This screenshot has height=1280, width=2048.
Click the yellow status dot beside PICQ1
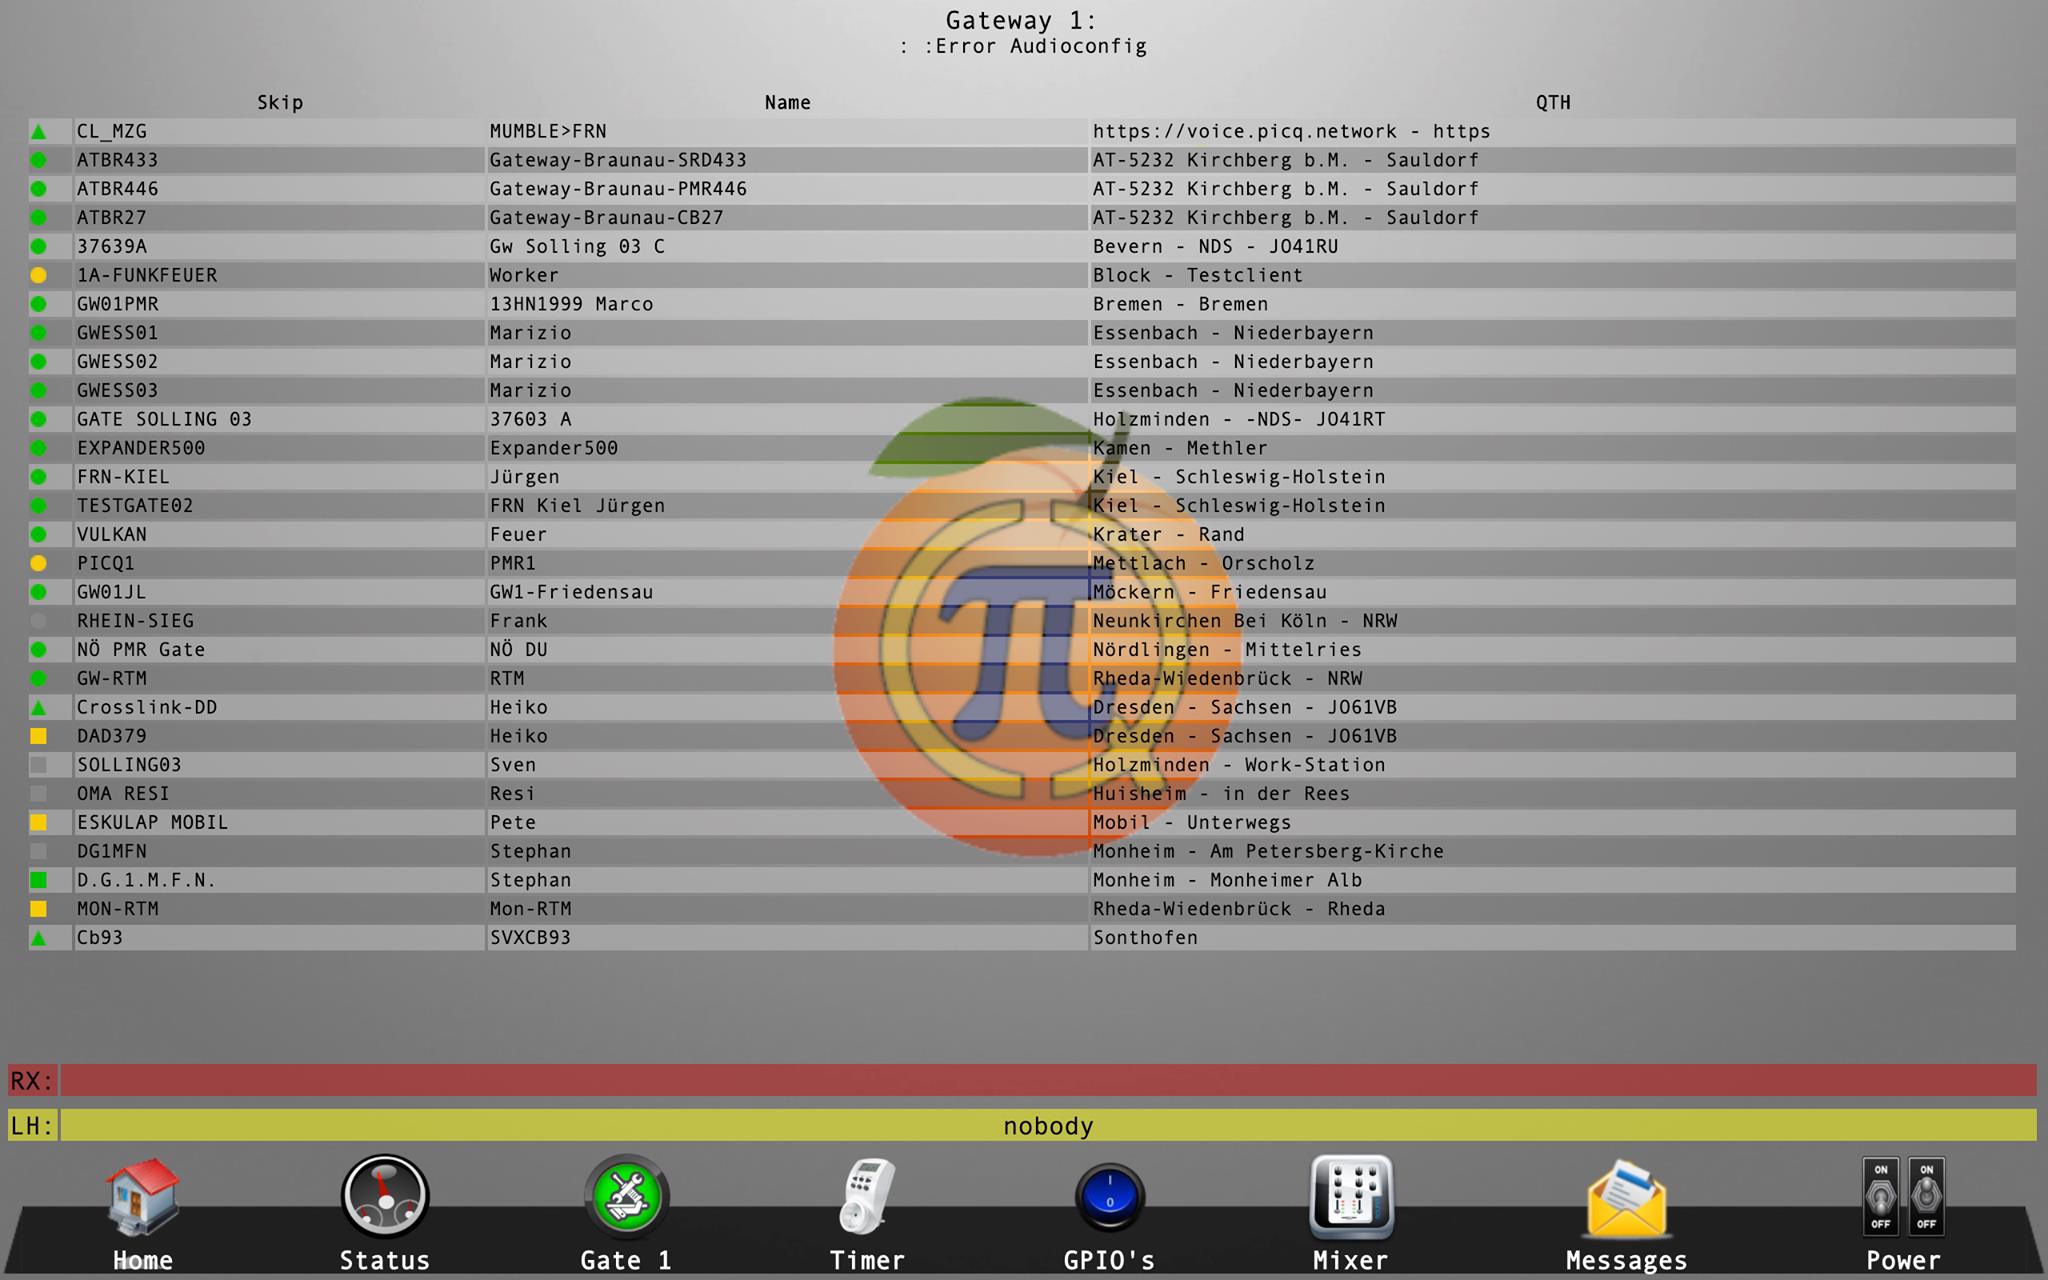click(39, 563)
